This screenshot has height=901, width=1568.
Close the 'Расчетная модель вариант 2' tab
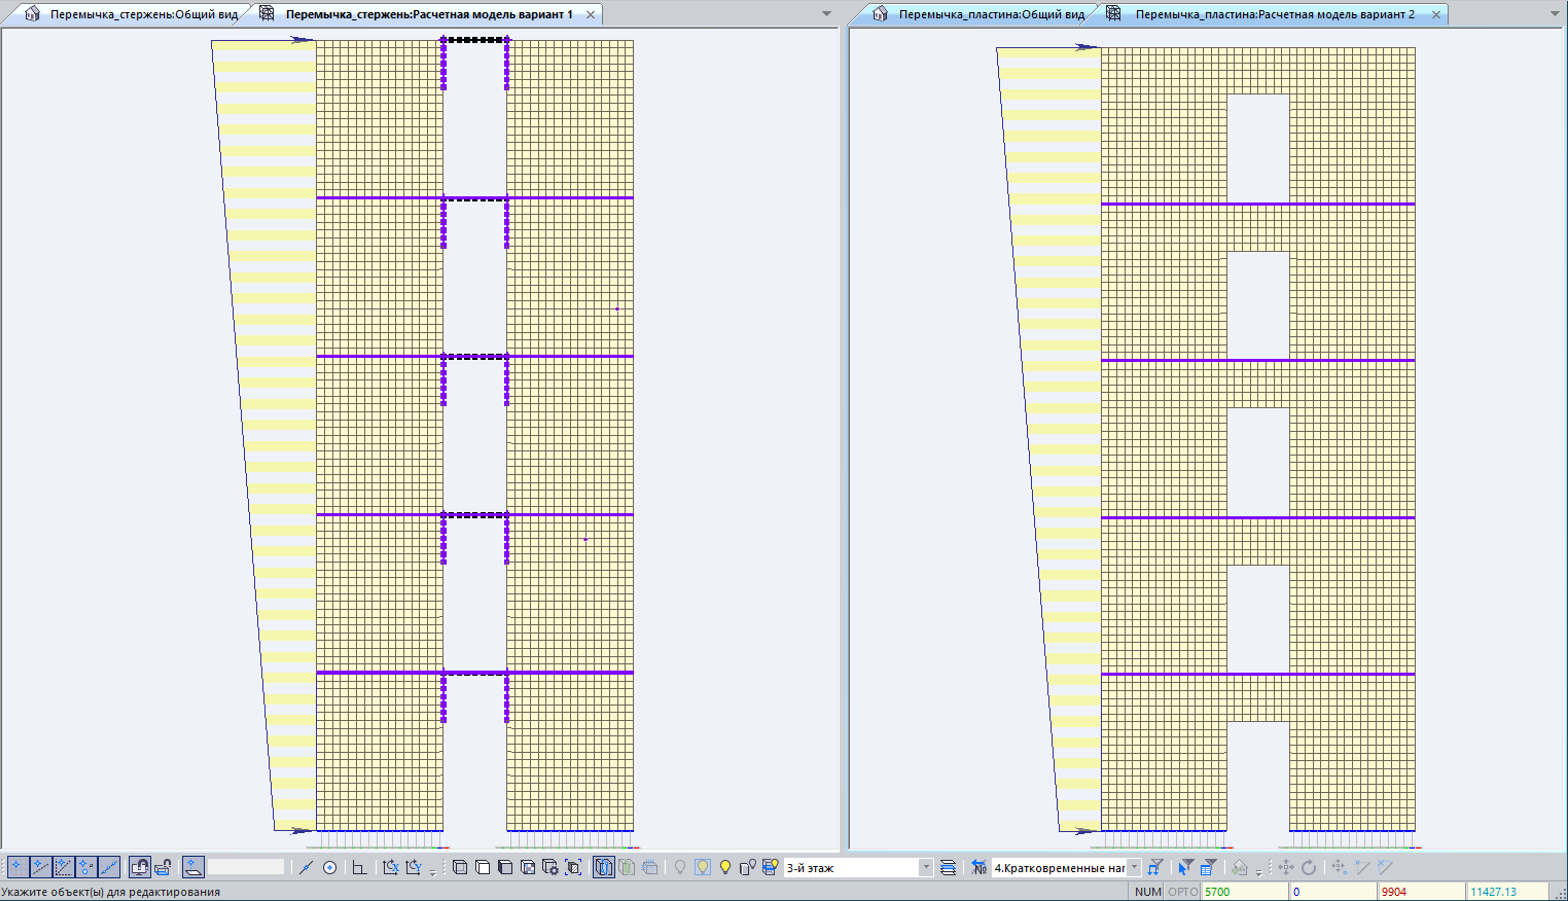(1436, 14)
